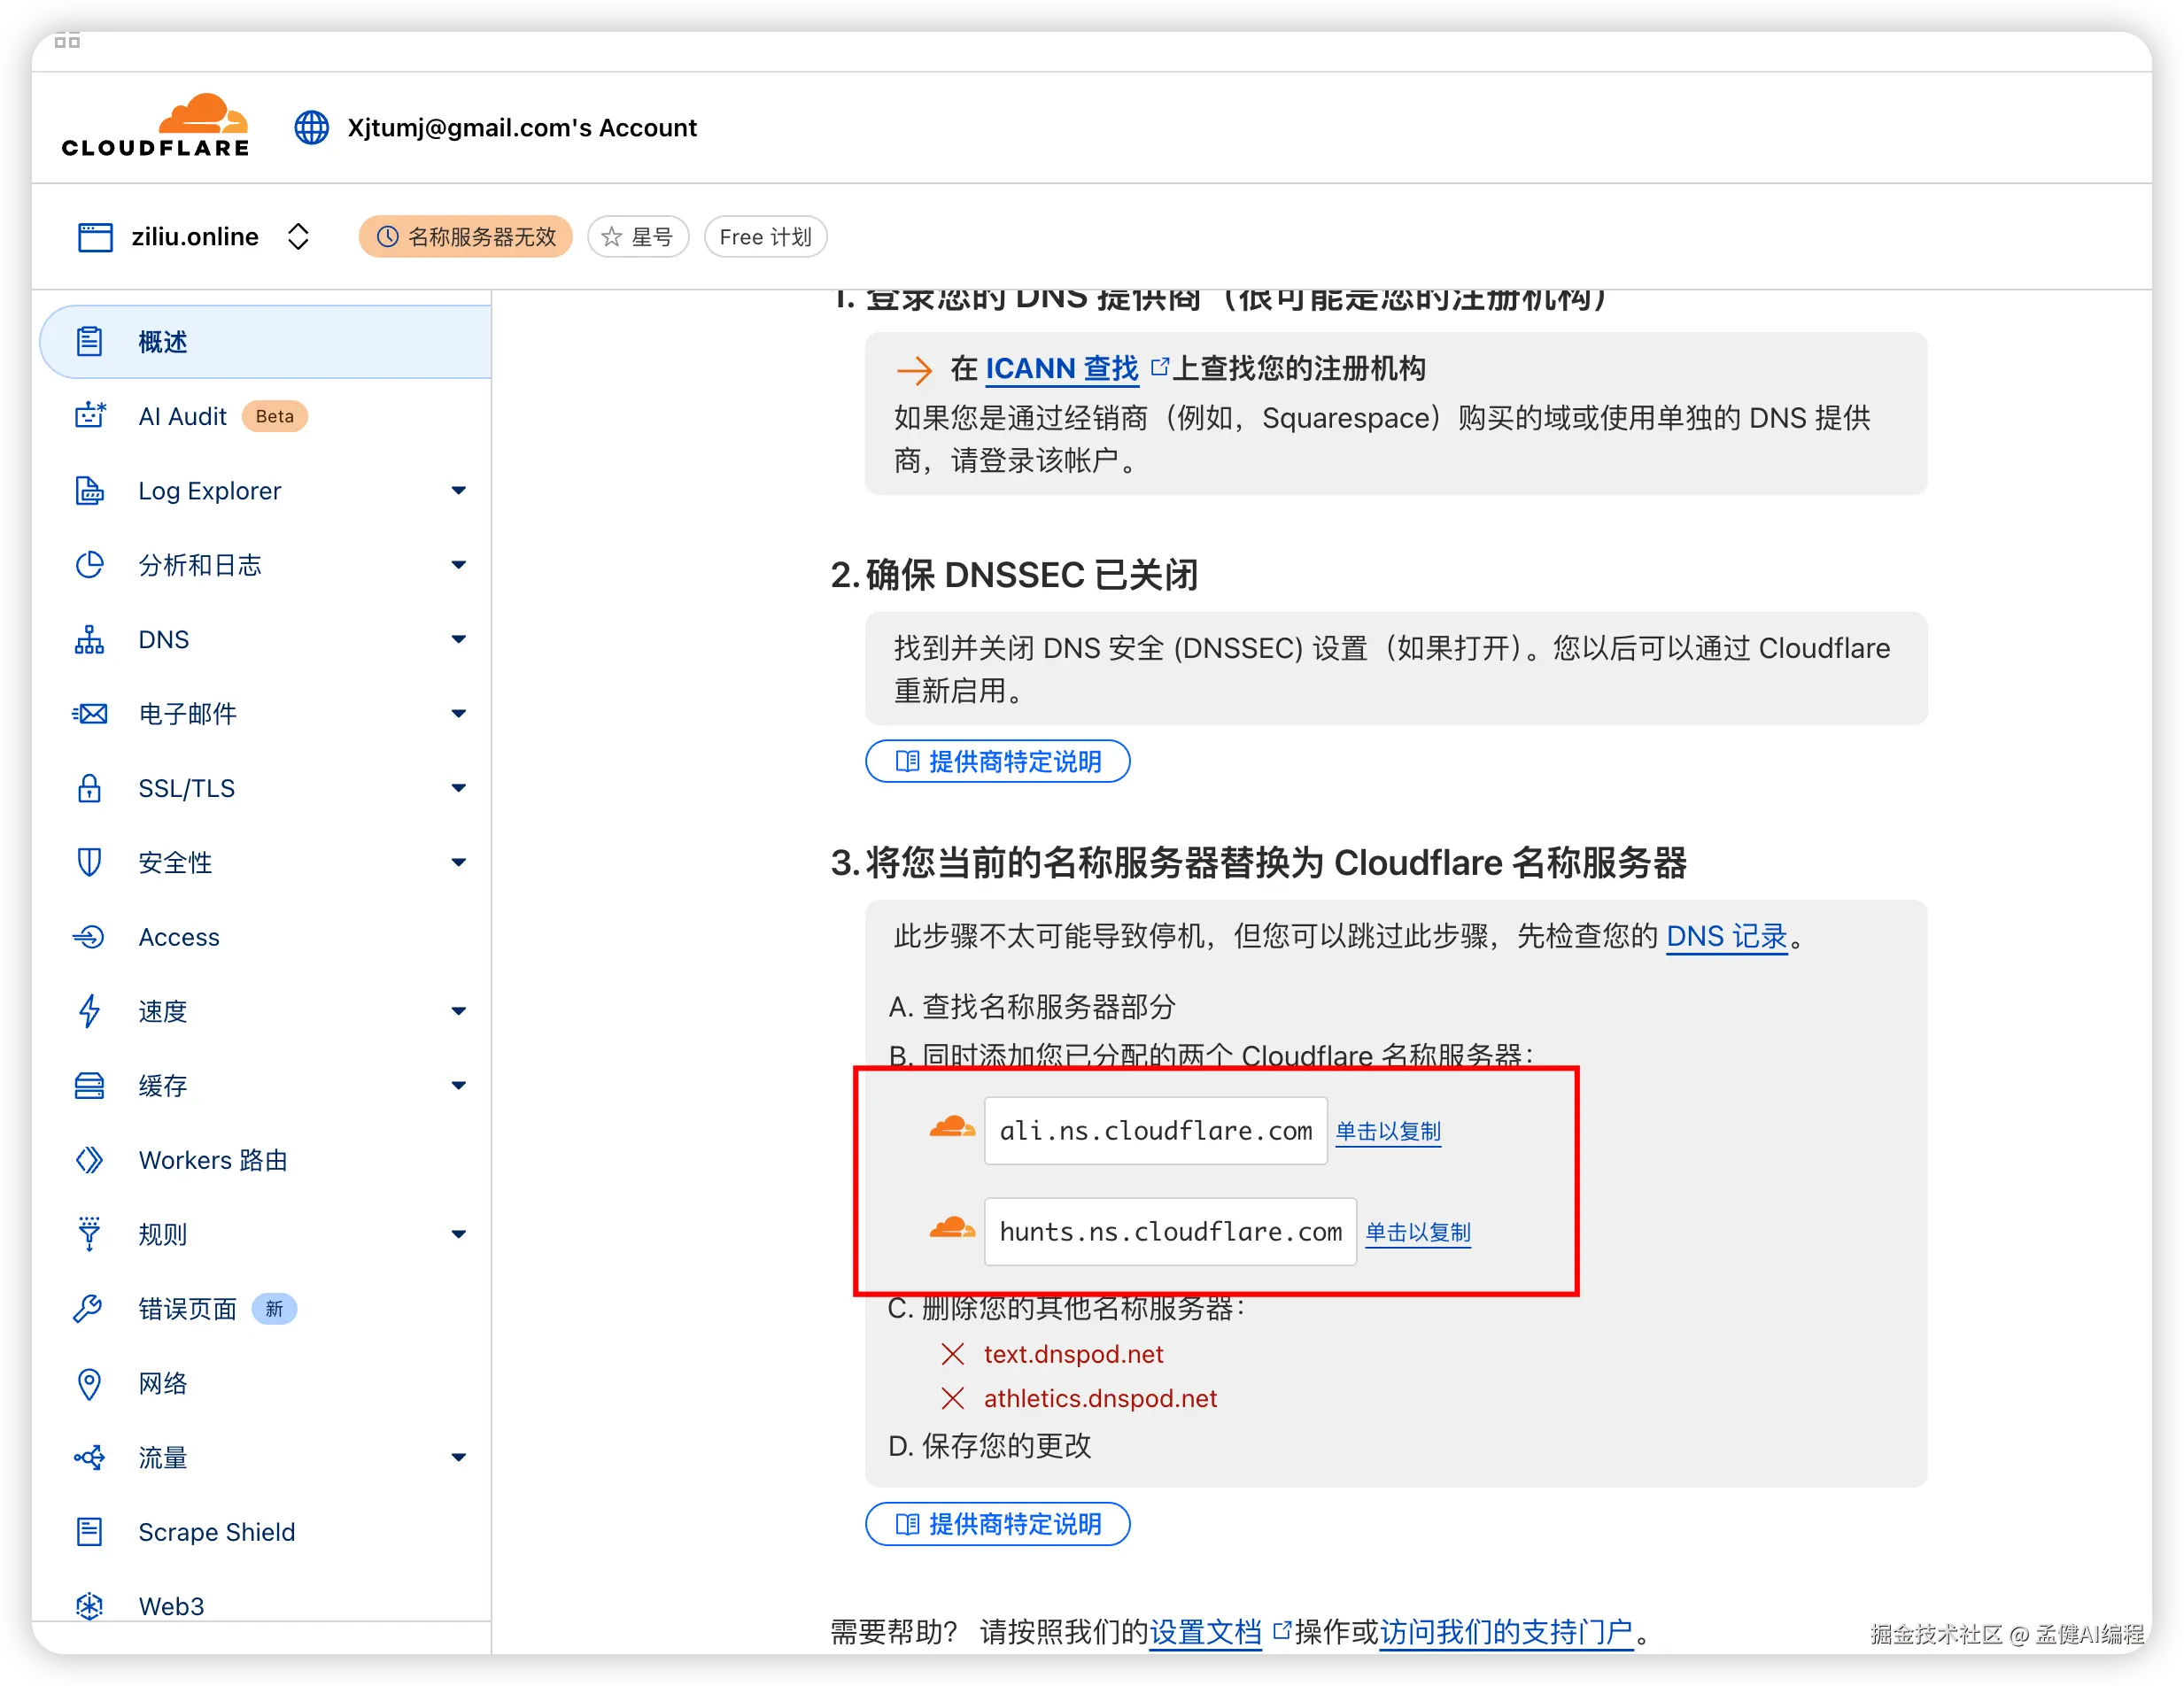Image resolution: width=2184 pixels, height=1686 pixels.
Task: Click the Access sidebar icon
Action: click(89, 937)
